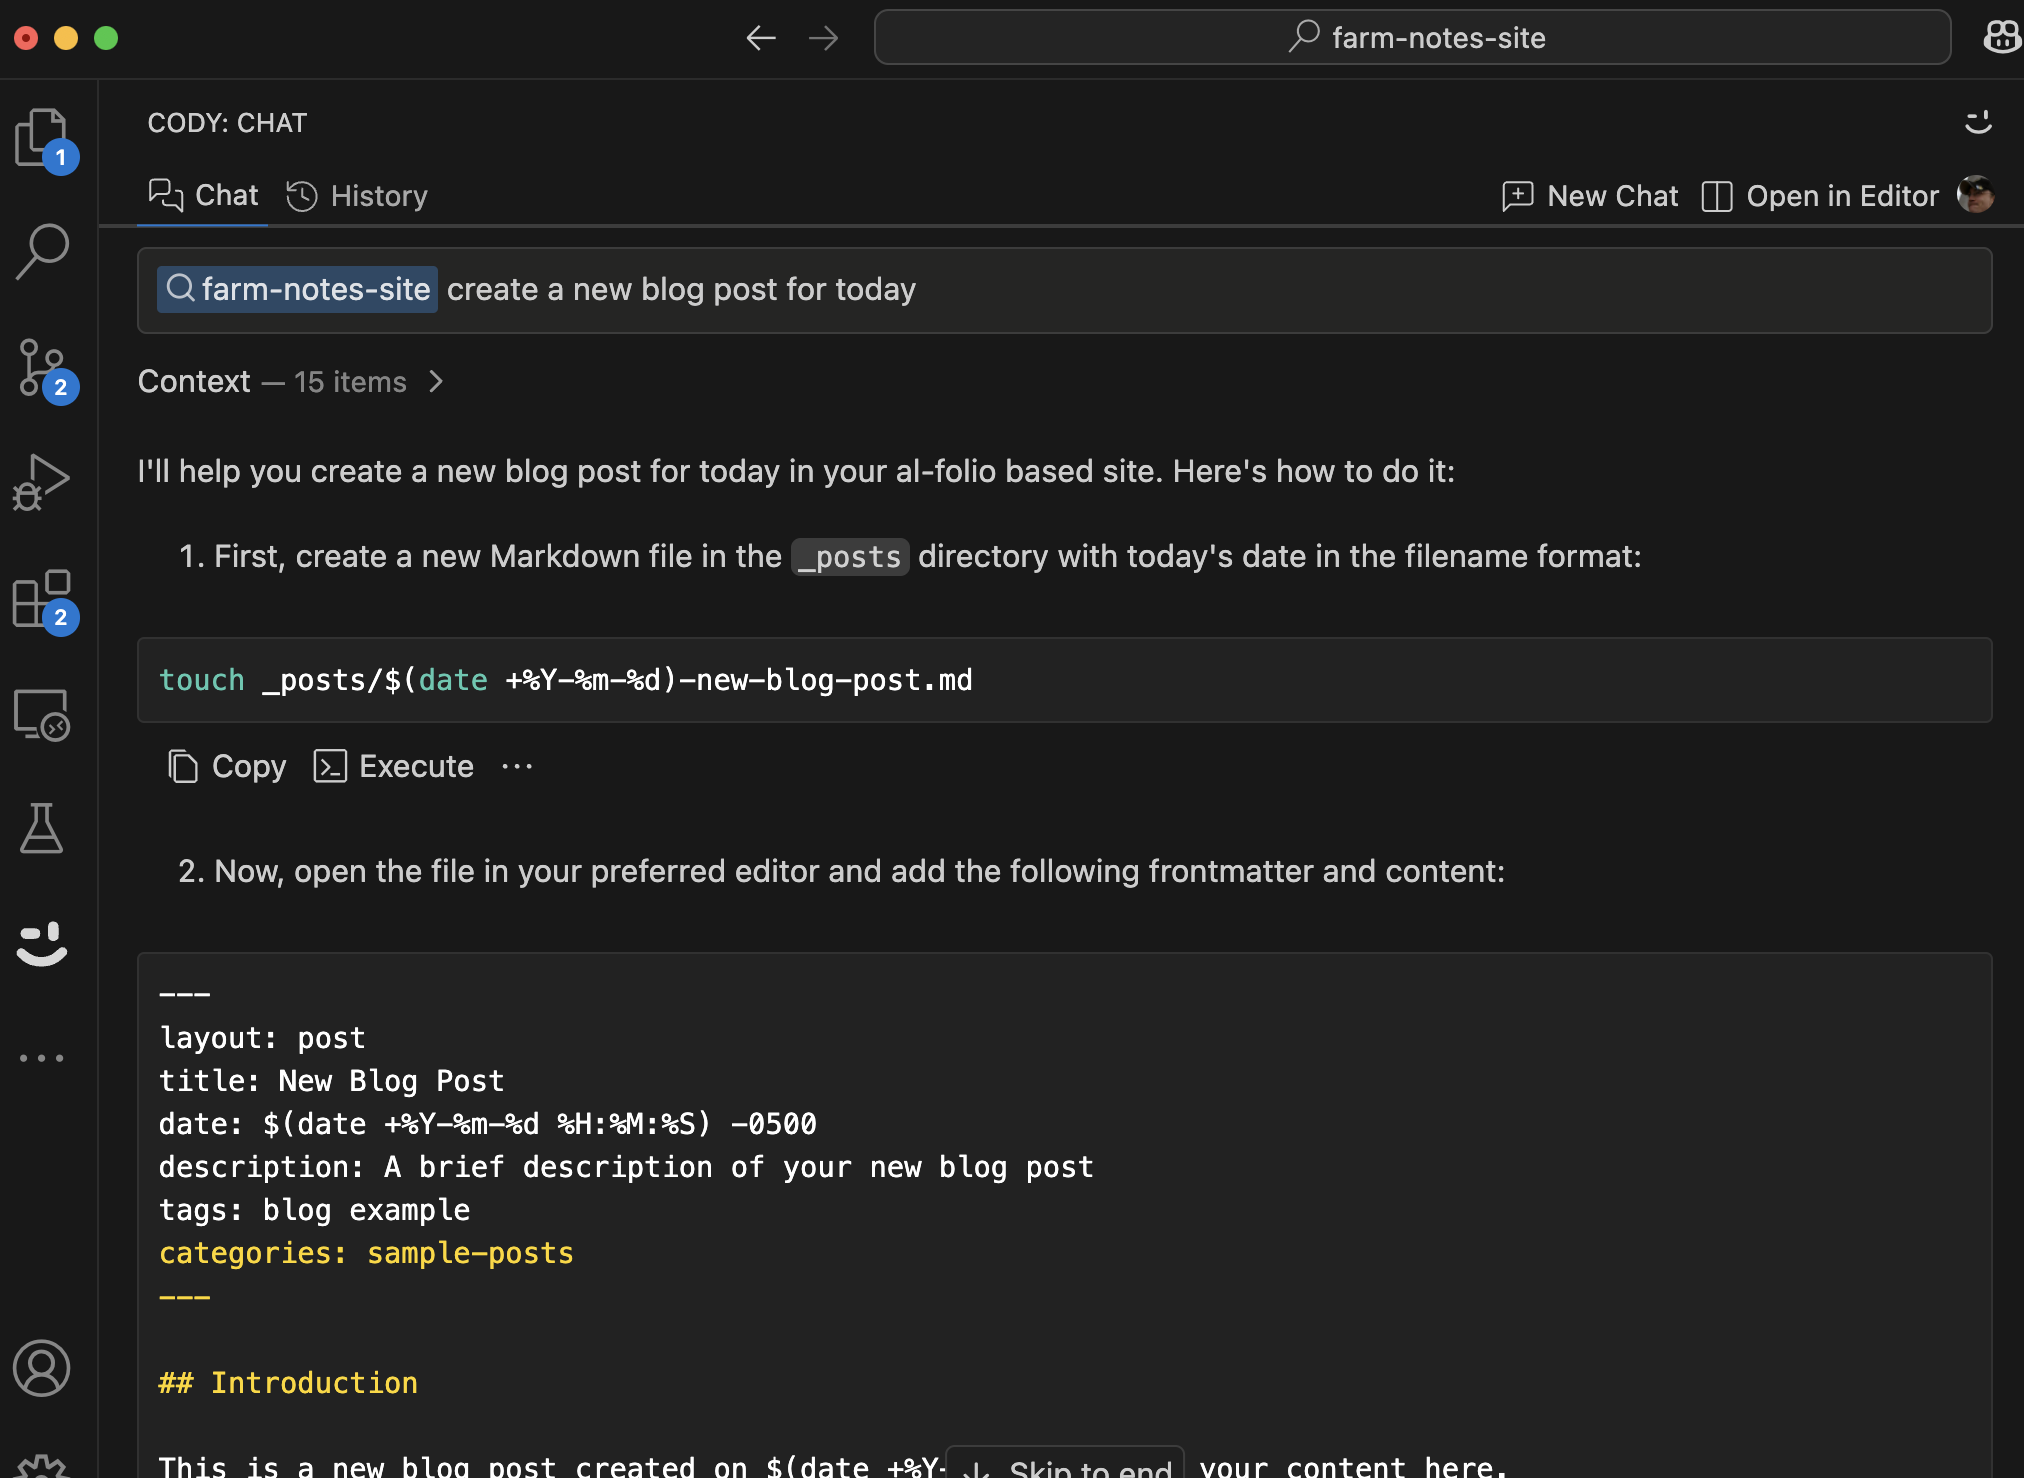The height and width of the screenshot is (1478, 2024).
Task: Switch to the History tab
Action: 357,196
